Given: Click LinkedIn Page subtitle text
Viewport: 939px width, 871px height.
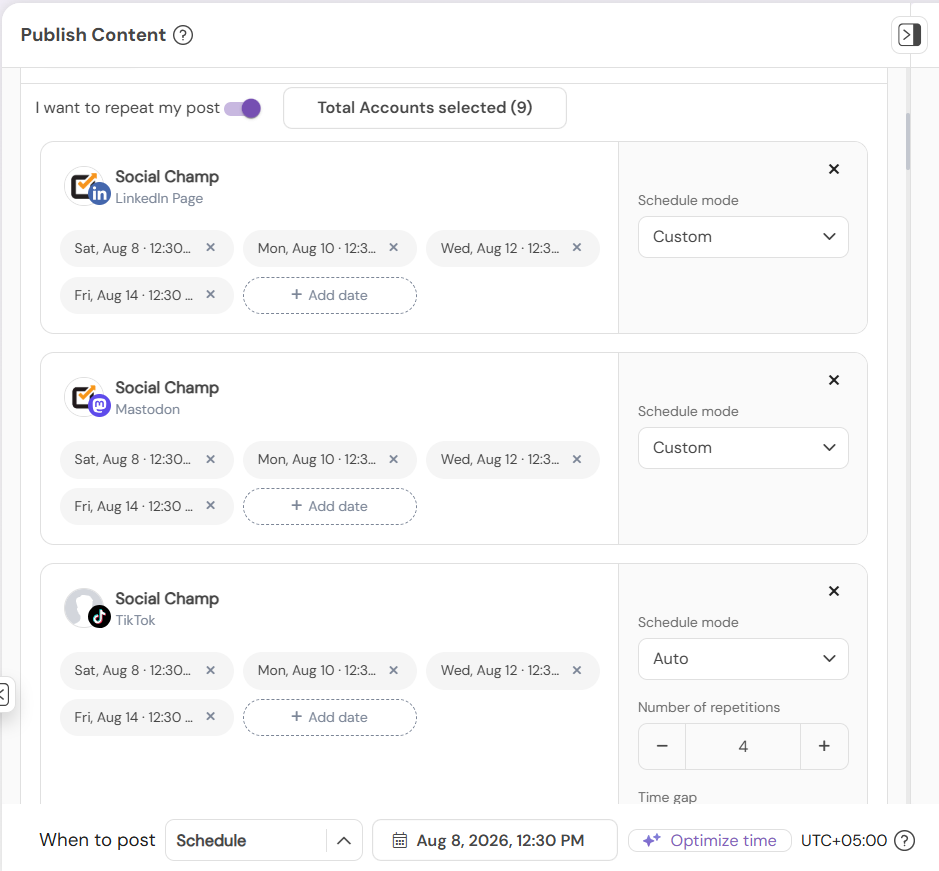Looking at the screenshot, I should tap(159, 198).
